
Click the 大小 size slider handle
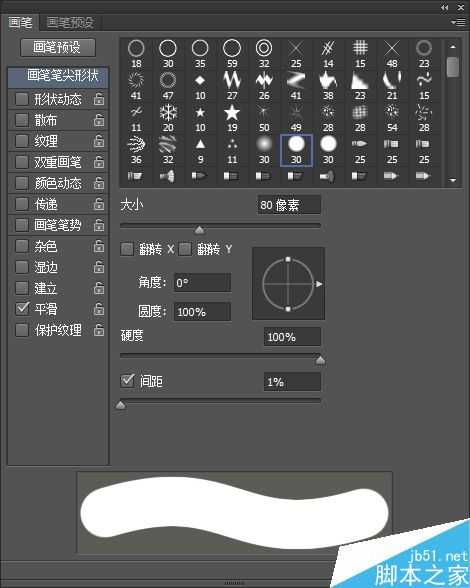[x=200, y=230]
